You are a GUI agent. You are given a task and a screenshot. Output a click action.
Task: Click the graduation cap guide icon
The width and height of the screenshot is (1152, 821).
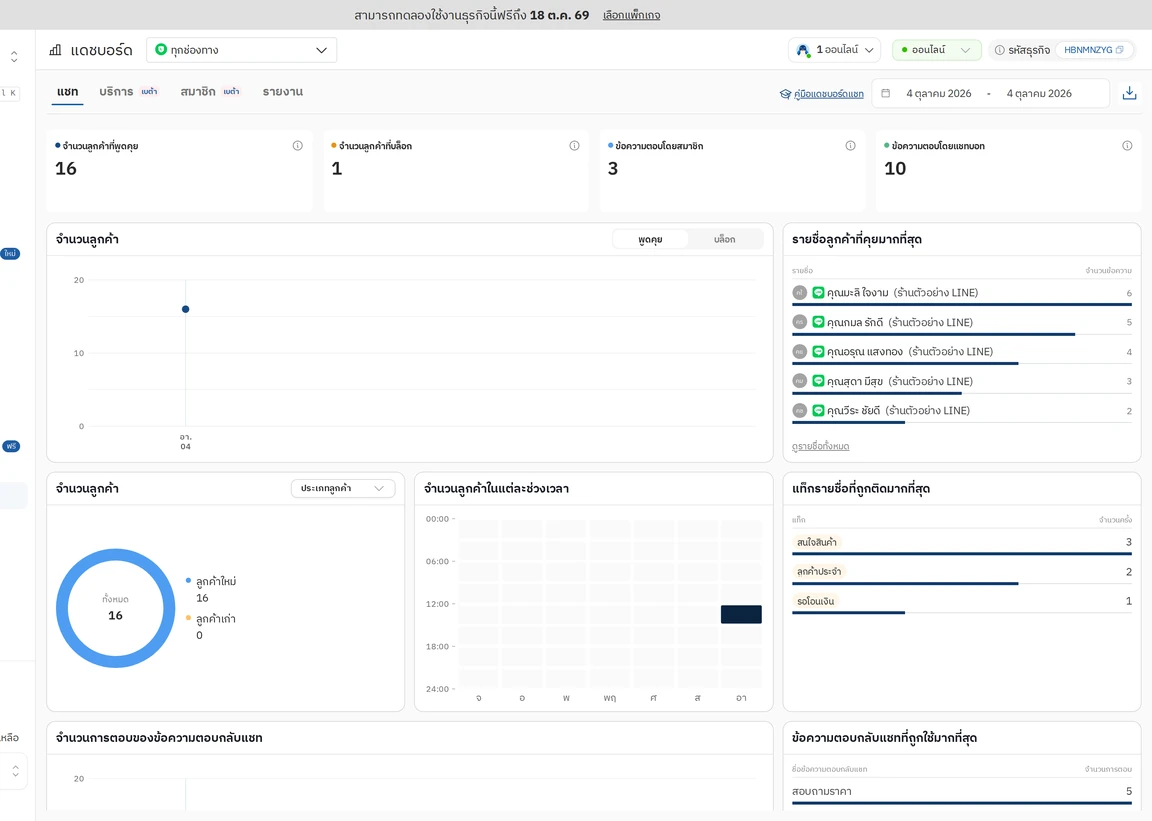click(785, 94)
